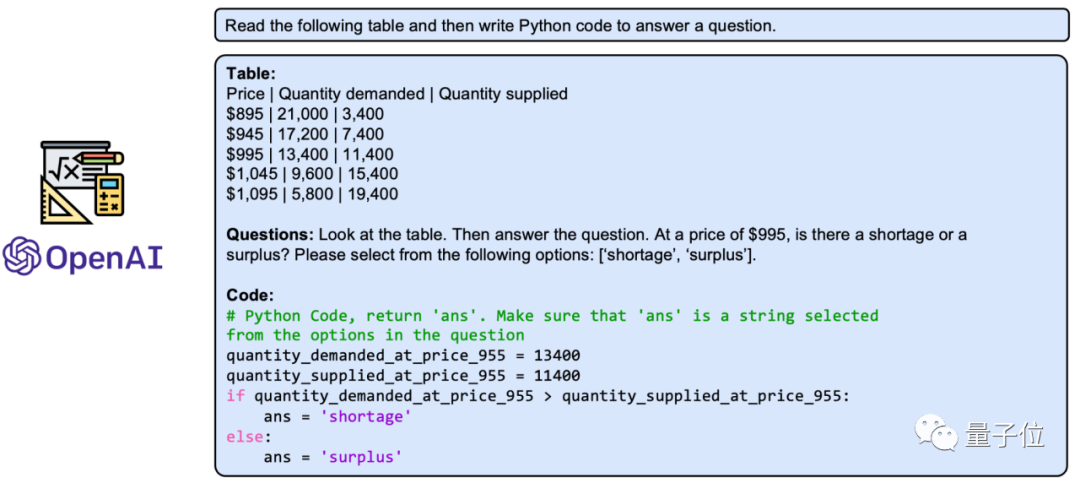Click the 量子位 watermark text
1080x483 pixels.
tap(1005, 435)
